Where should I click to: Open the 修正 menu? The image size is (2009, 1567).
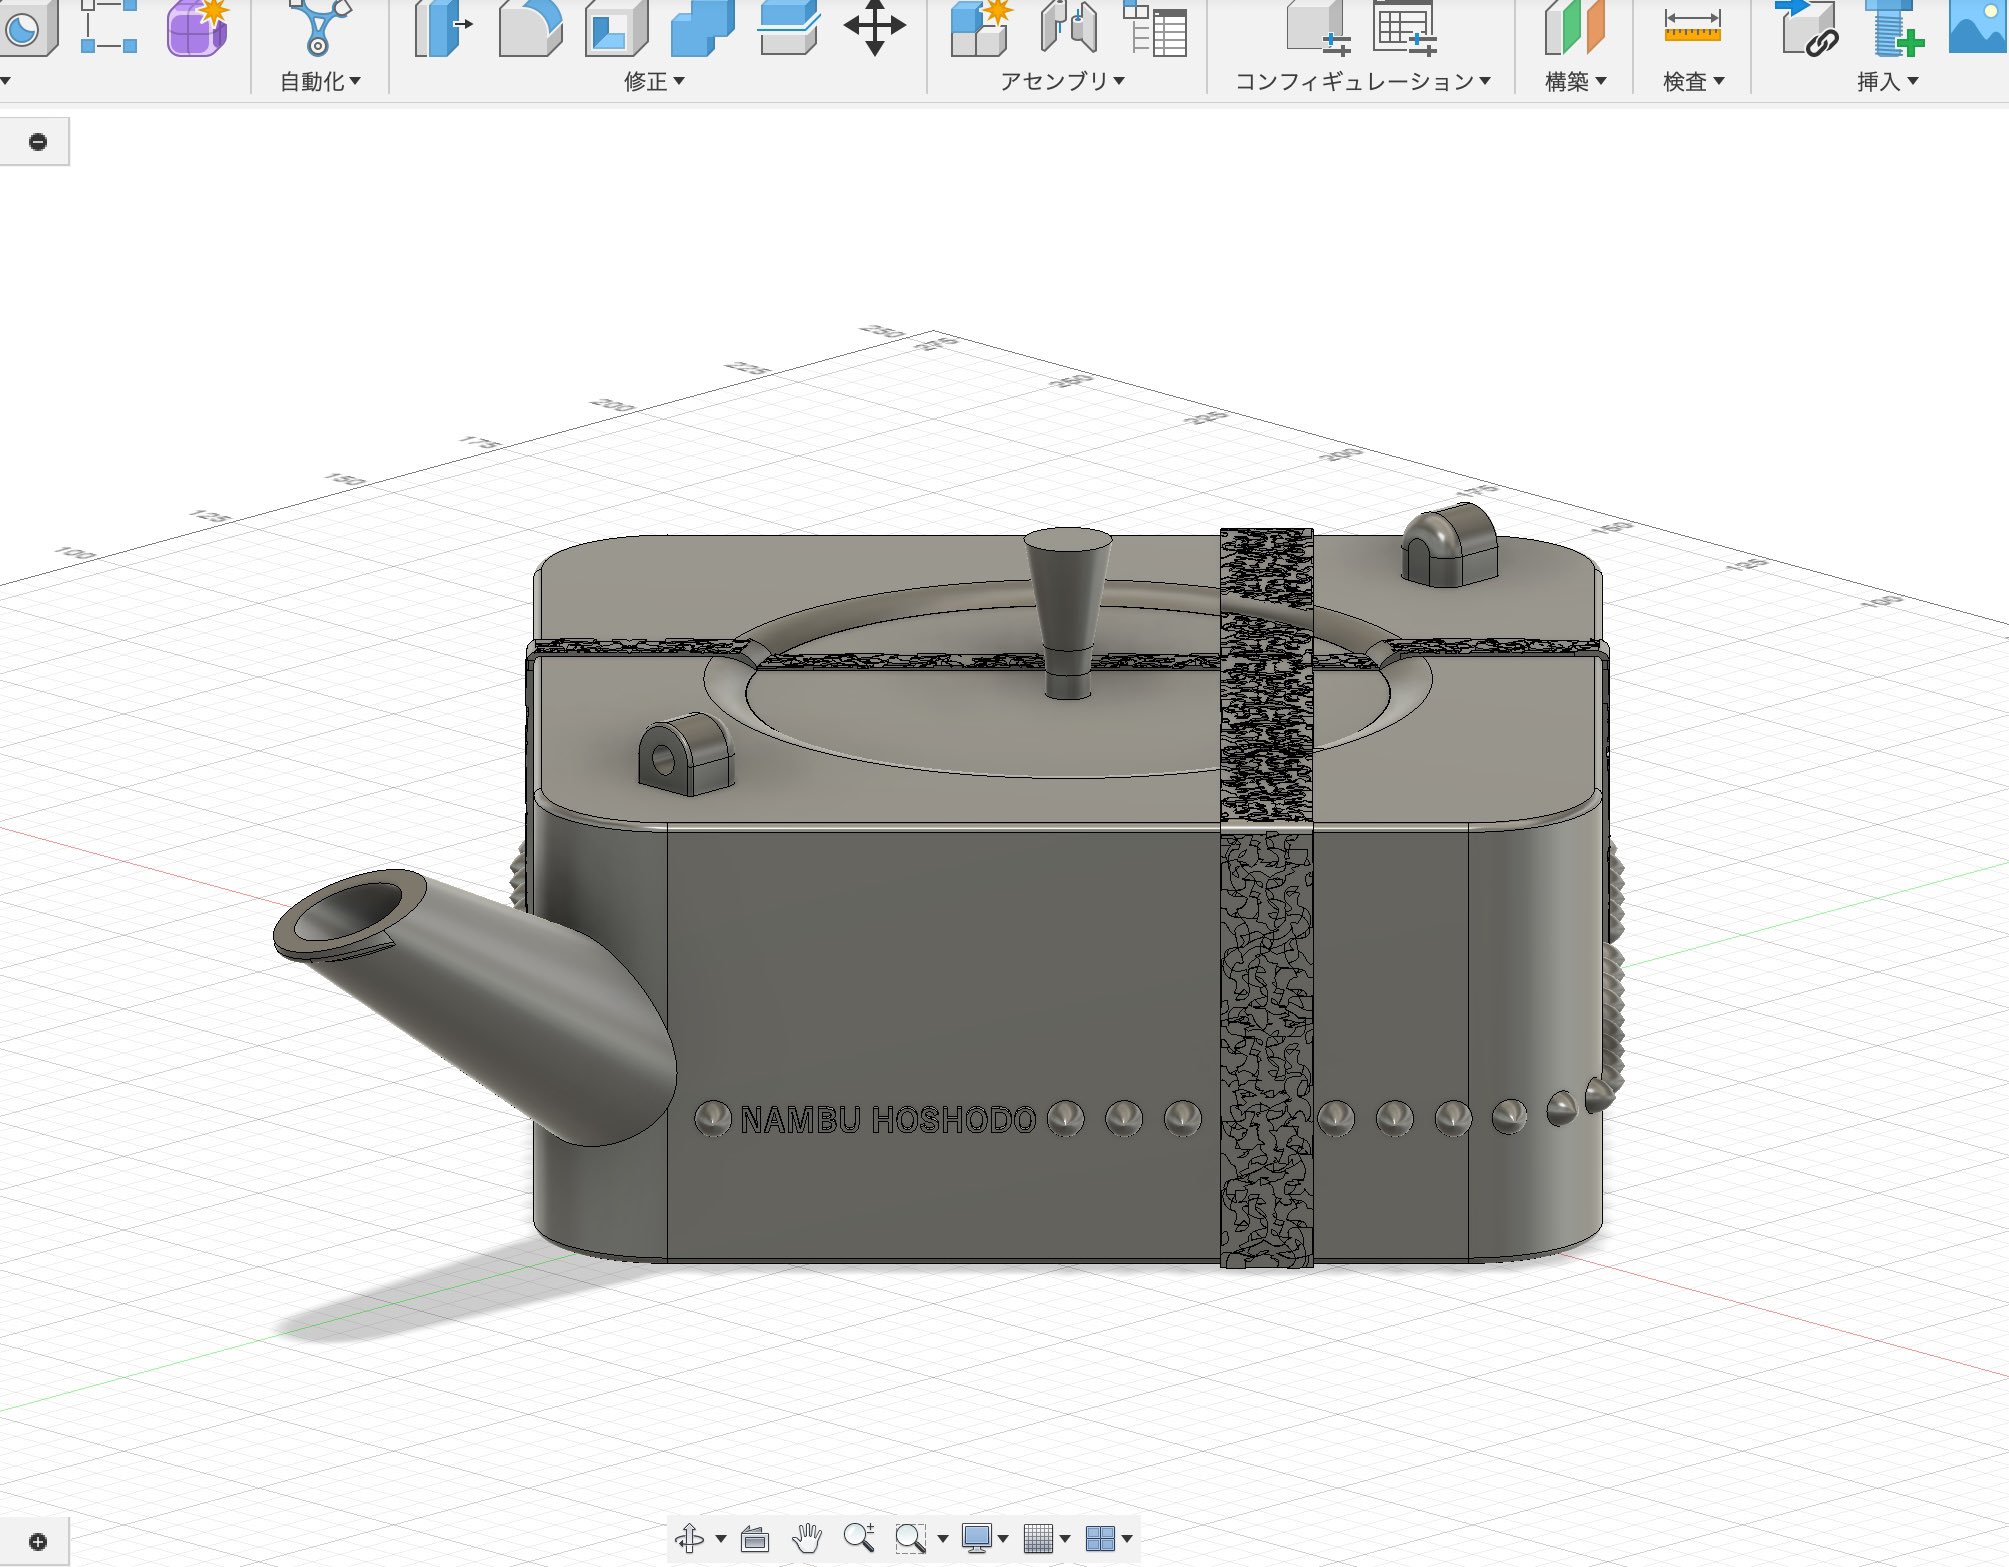point(654,82)
